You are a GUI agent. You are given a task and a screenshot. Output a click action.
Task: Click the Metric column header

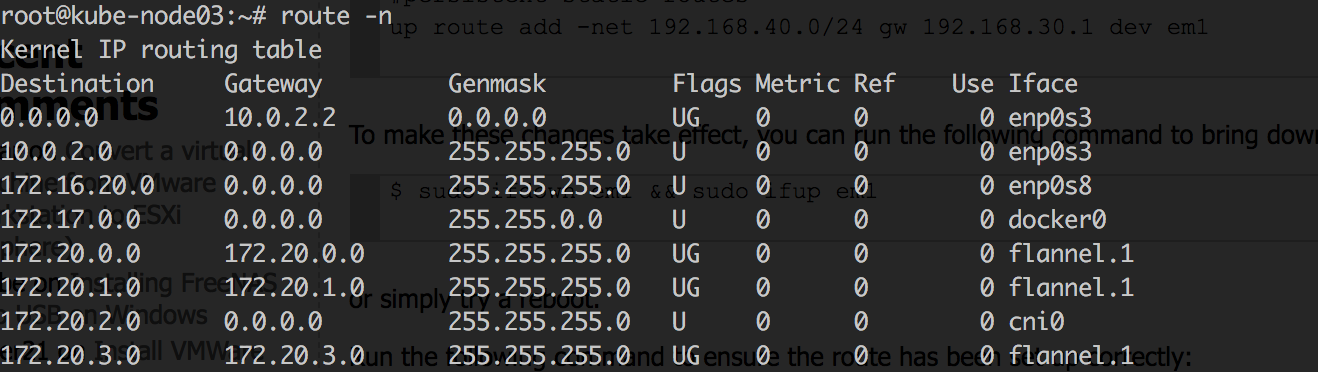(x=797, y=84)
